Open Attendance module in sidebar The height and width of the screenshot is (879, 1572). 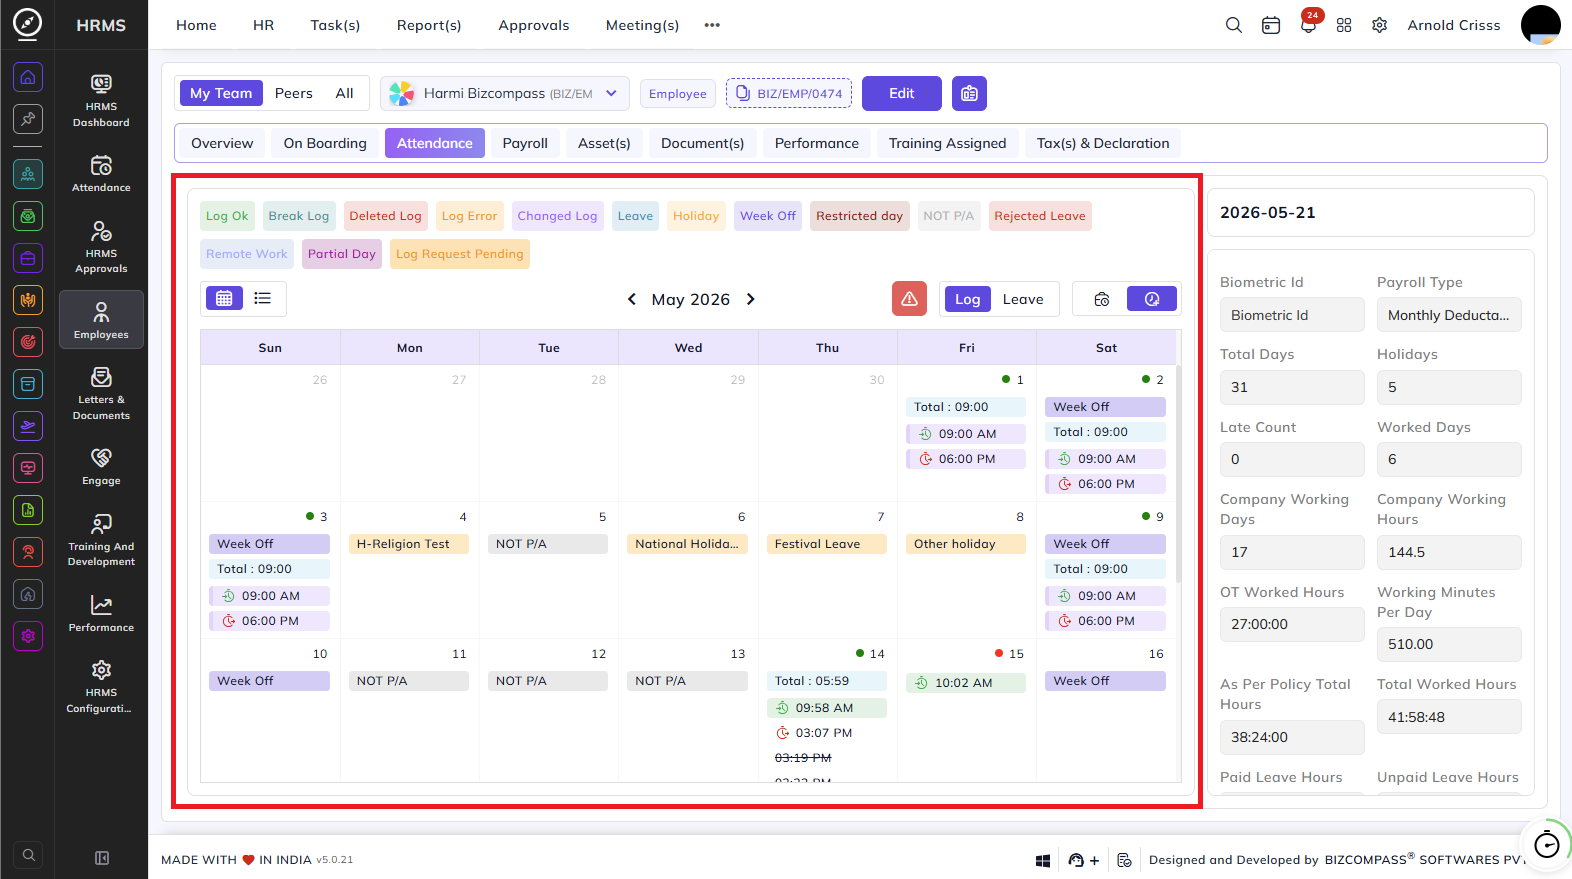101,174
